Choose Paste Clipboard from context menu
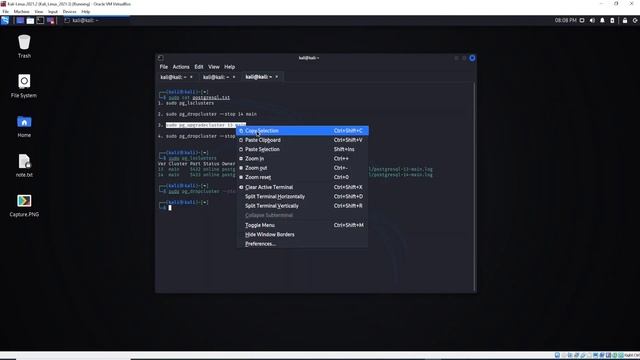 pyautogui.click(x=302, y=140)
